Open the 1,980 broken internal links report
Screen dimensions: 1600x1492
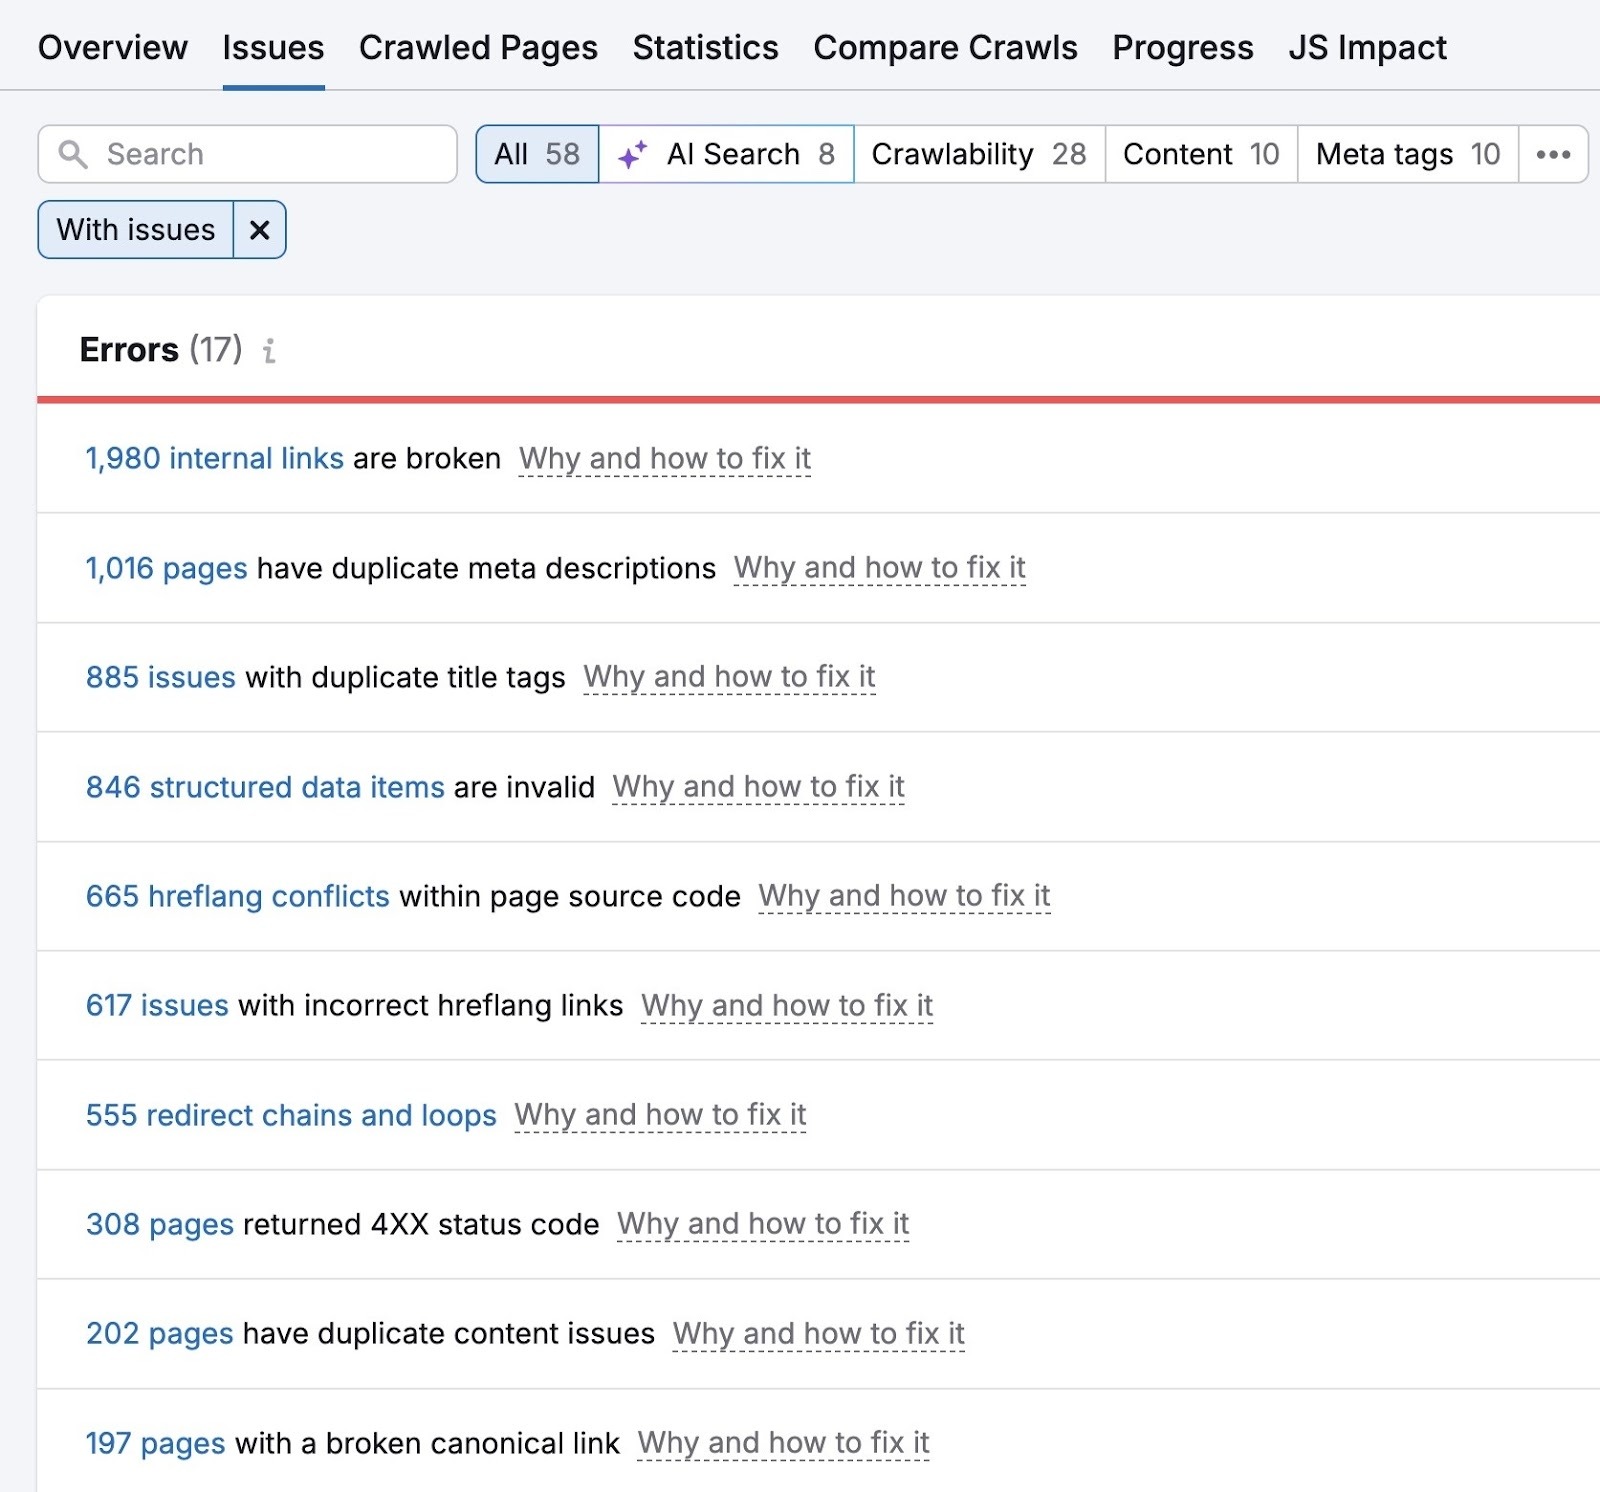click(214, 458)
